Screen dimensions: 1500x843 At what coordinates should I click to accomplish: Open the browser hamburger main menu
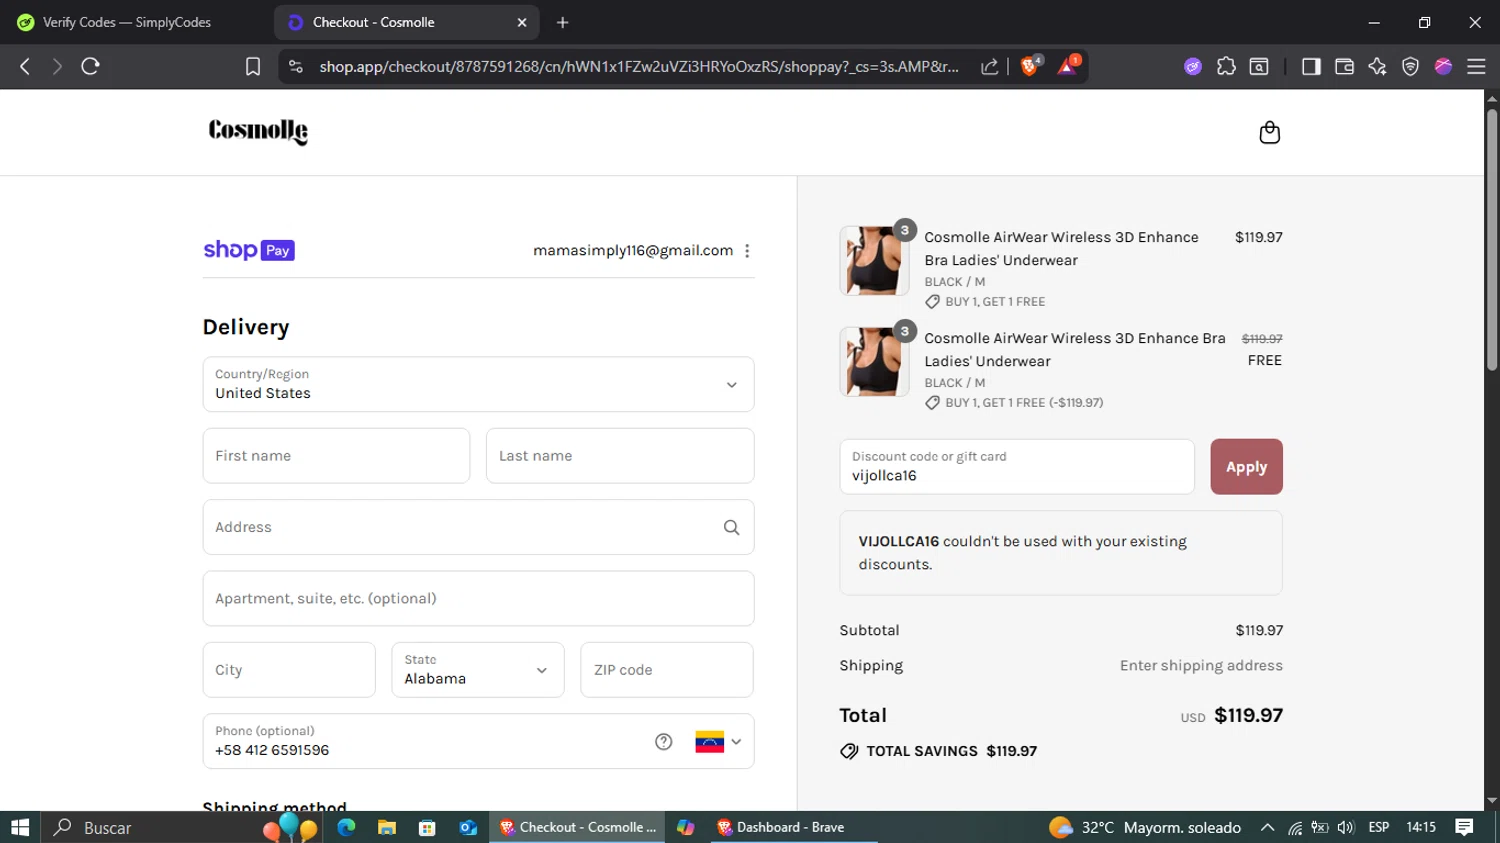(x=1476, y=66)
